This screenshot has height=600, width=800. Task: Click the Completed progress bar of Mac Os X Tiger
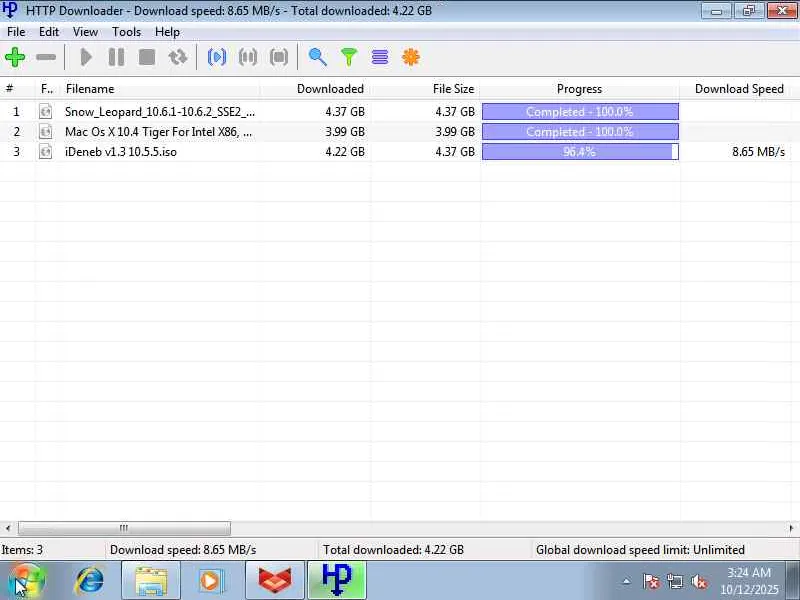coord(580,132)
